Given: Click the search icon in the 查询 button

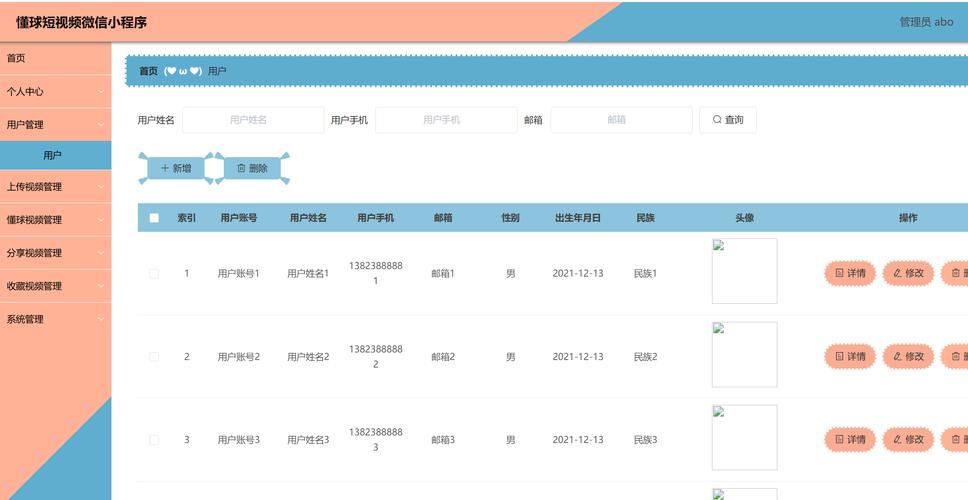Looking at the screenshot, I should coord(717,120).
